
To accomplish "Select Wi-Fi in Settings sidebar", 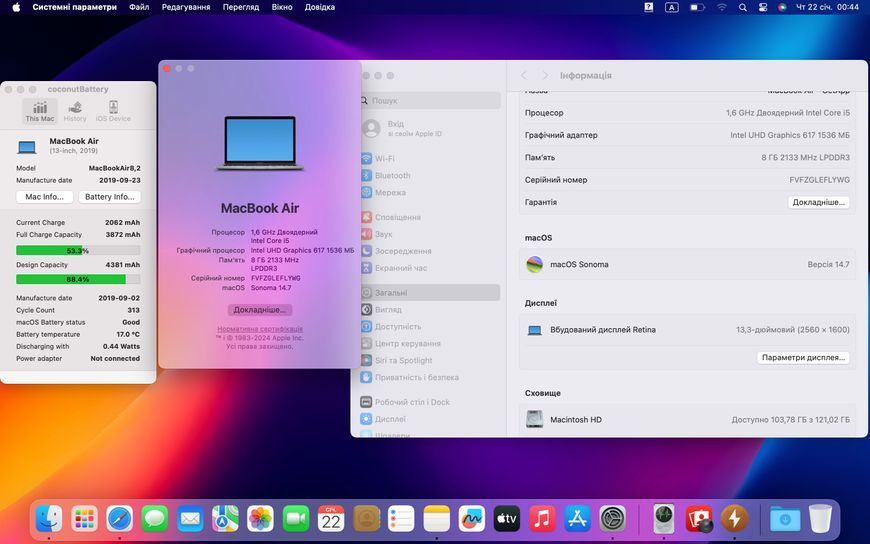I will tap(431, 158).
